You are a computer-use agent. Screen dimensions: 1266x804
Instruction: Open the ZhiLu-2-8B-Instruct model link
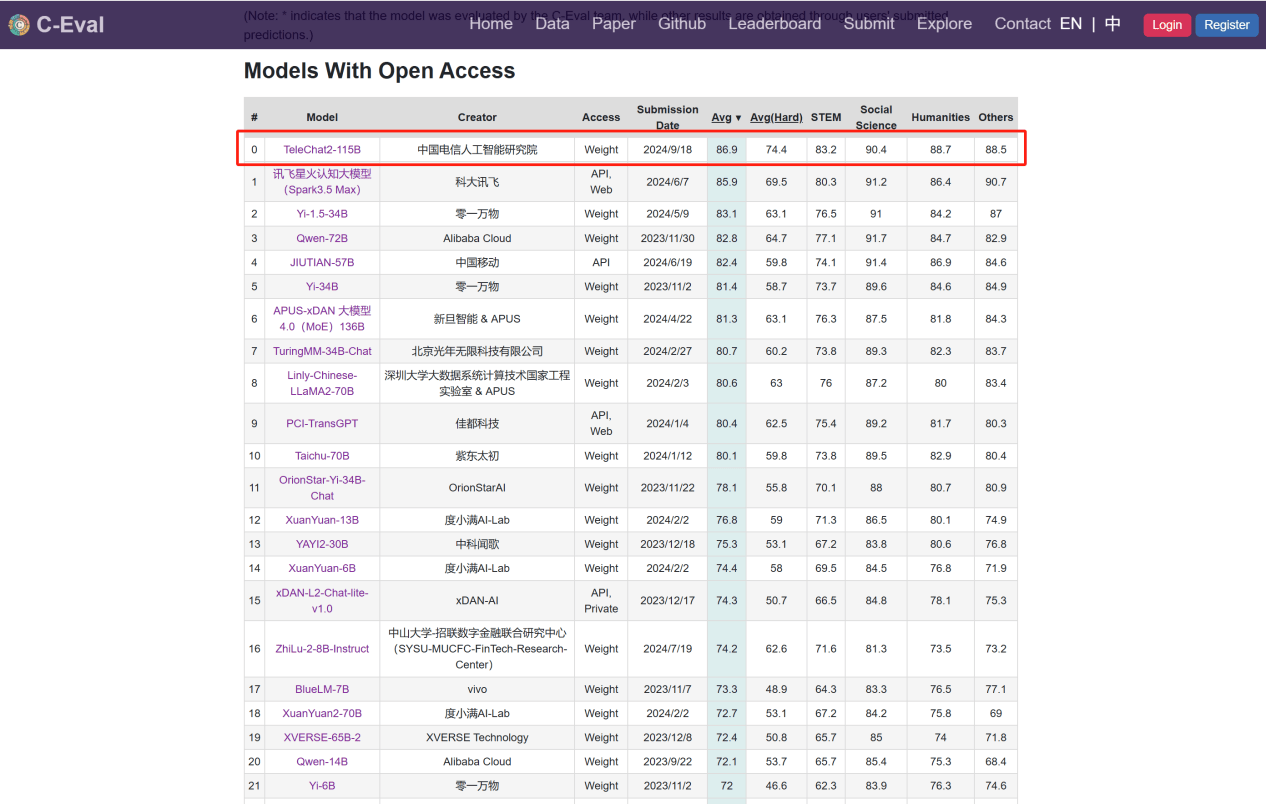pyautogui.click(x=322, y=649)
